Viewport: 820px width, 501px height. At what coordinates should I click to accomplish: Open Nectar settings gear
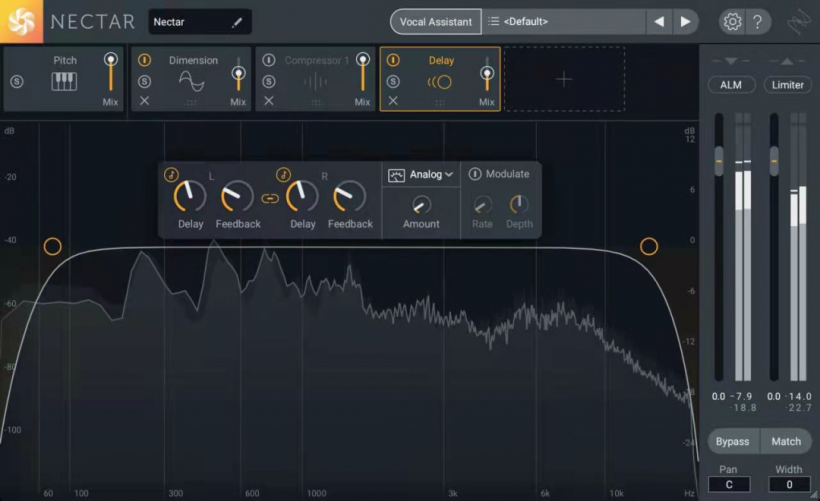point(732,22)
